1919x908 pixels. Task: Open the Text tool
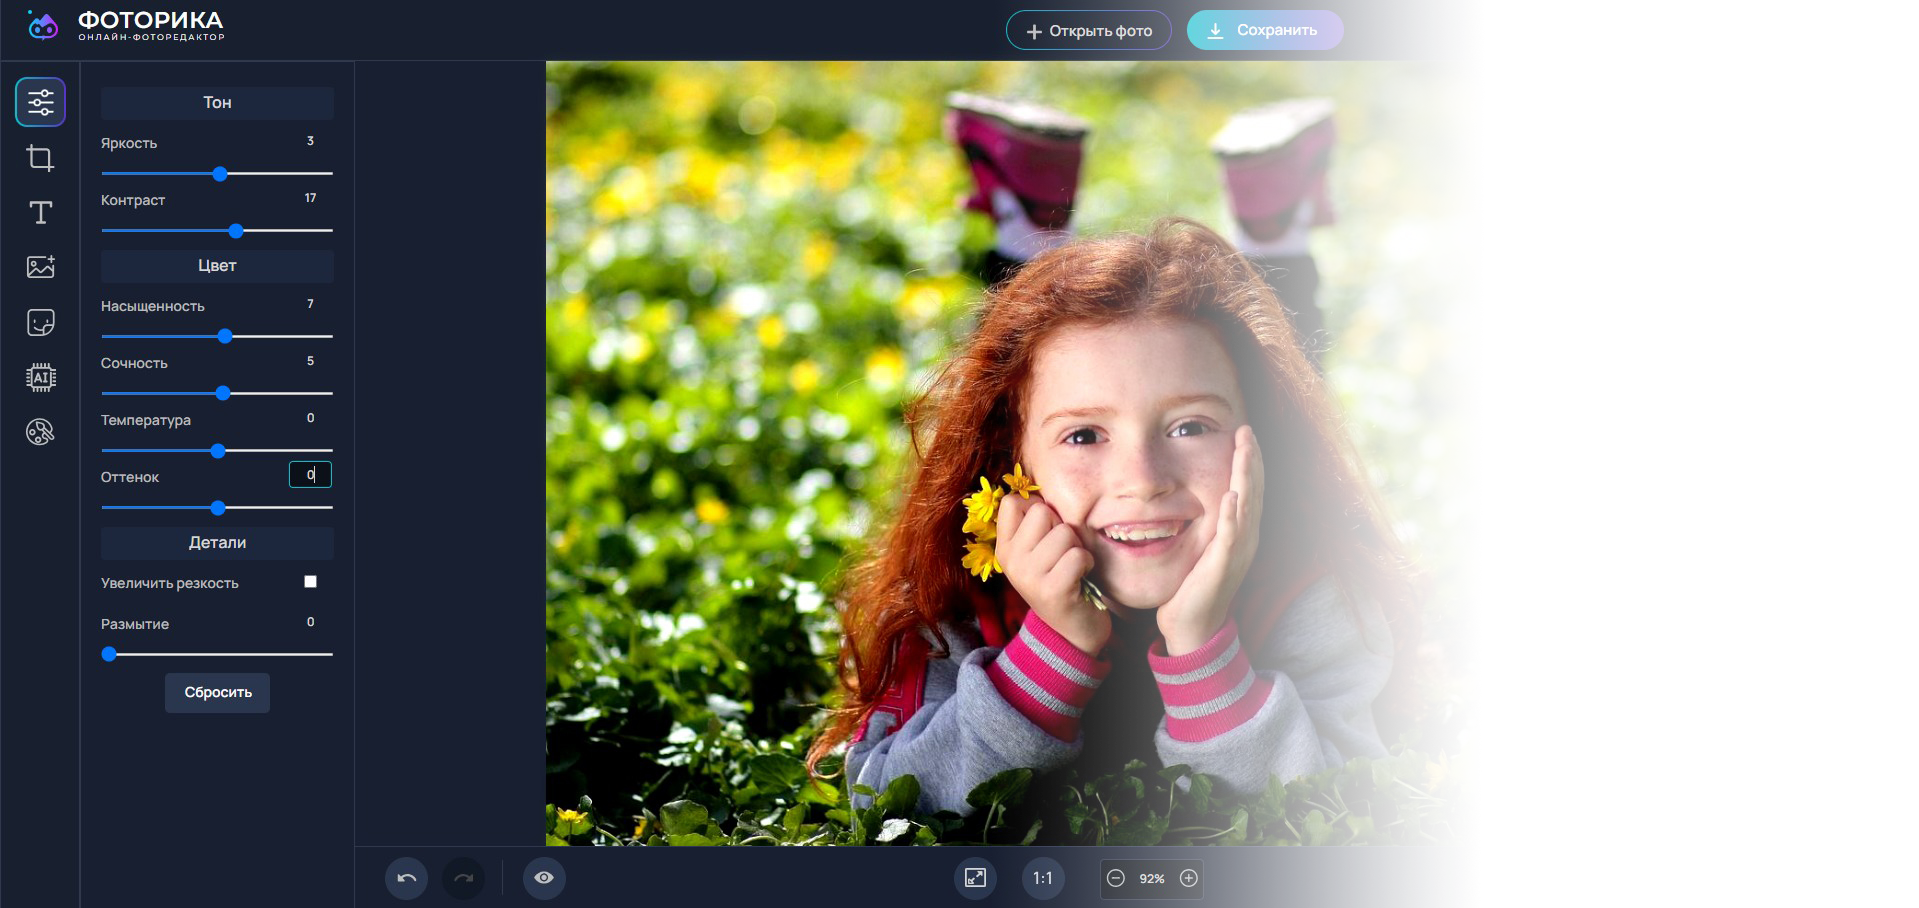click(40, 212)
